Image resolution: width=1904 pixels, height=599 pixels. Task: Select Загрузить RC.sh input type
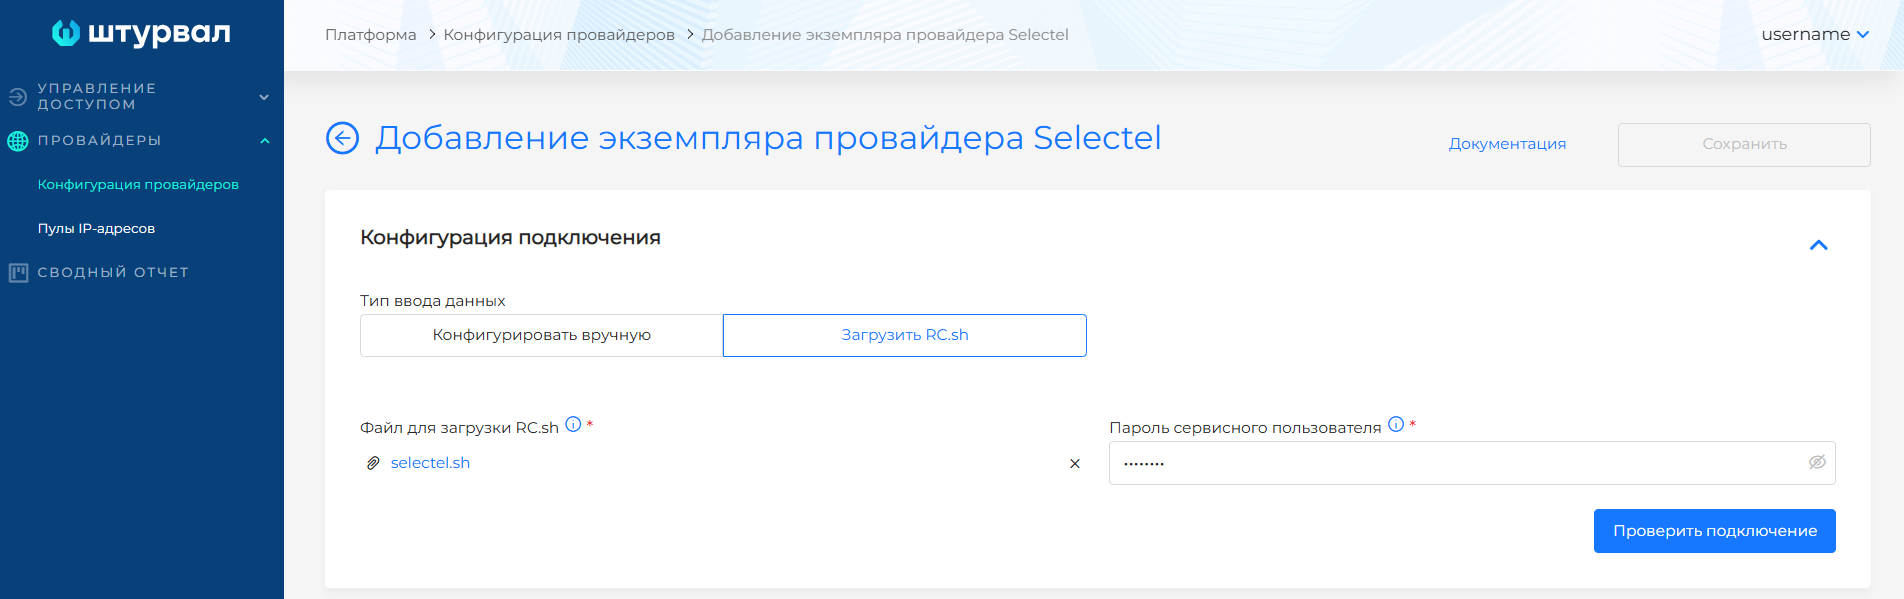(905, 335)
